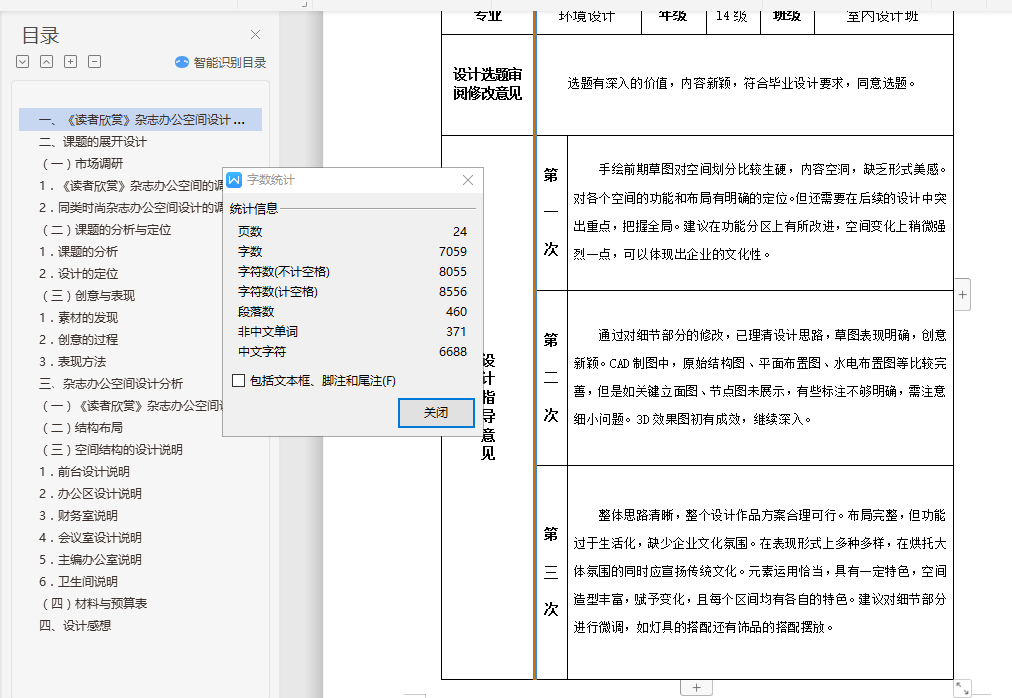Click the first outline icon under 目录 heading
The width and height of the screenshot is (1012, 698).
(23, 62)
